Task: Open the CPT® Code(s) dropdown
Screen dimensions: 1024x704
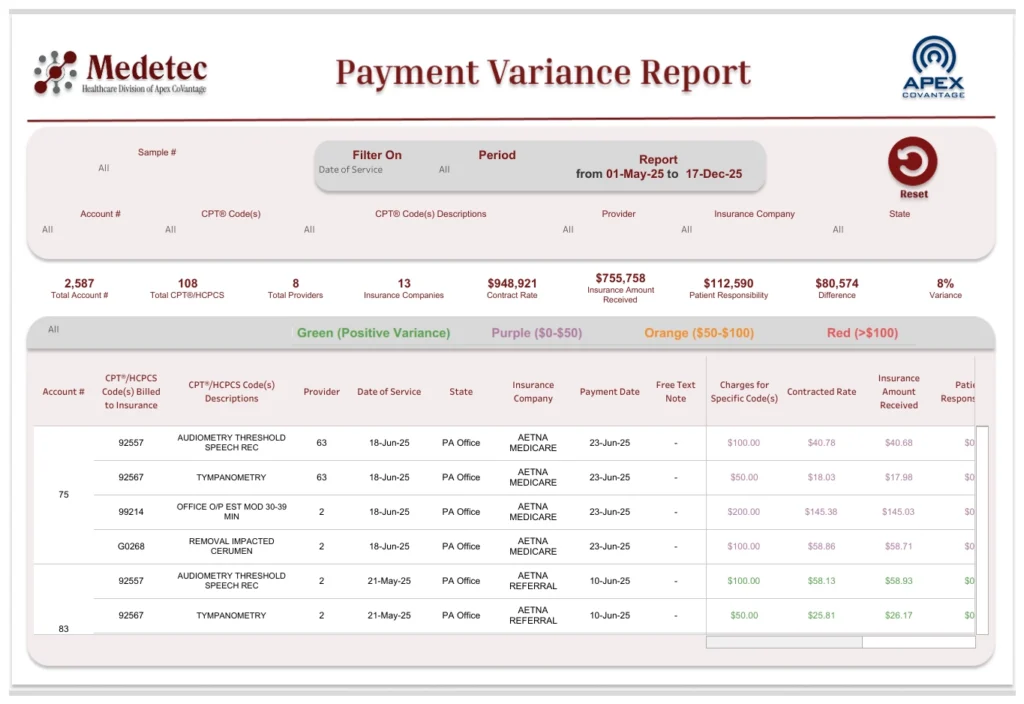Action: click(170, 229)
